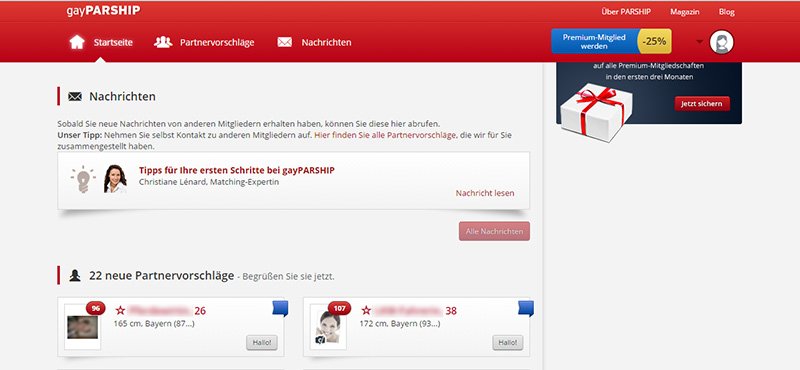Viewport: 800px width, 370px height.
Task: Open blurred profile photo of 26-year-old
Action: pos(83,327)
